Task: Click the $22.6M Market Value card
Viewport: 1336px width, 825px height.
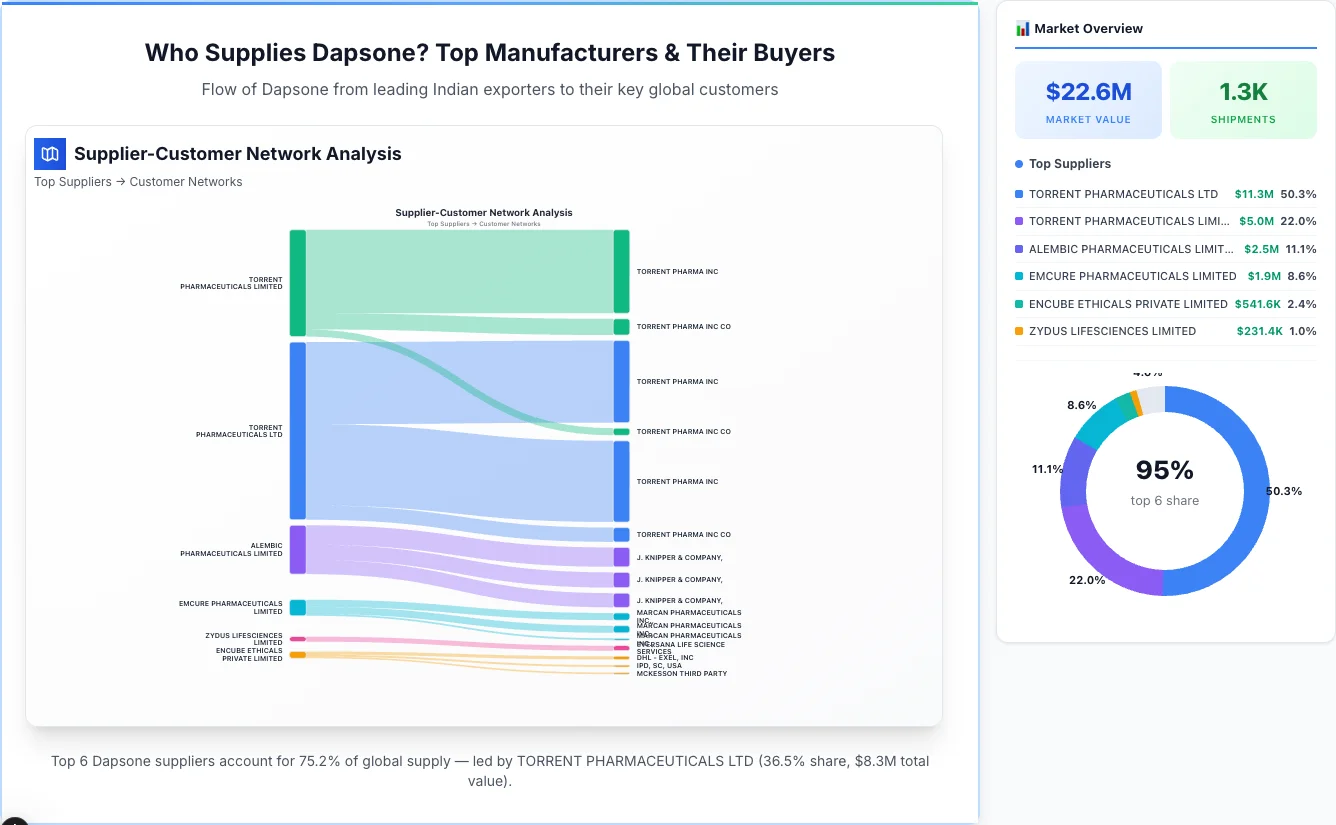Action: (x=1088, y=99)
